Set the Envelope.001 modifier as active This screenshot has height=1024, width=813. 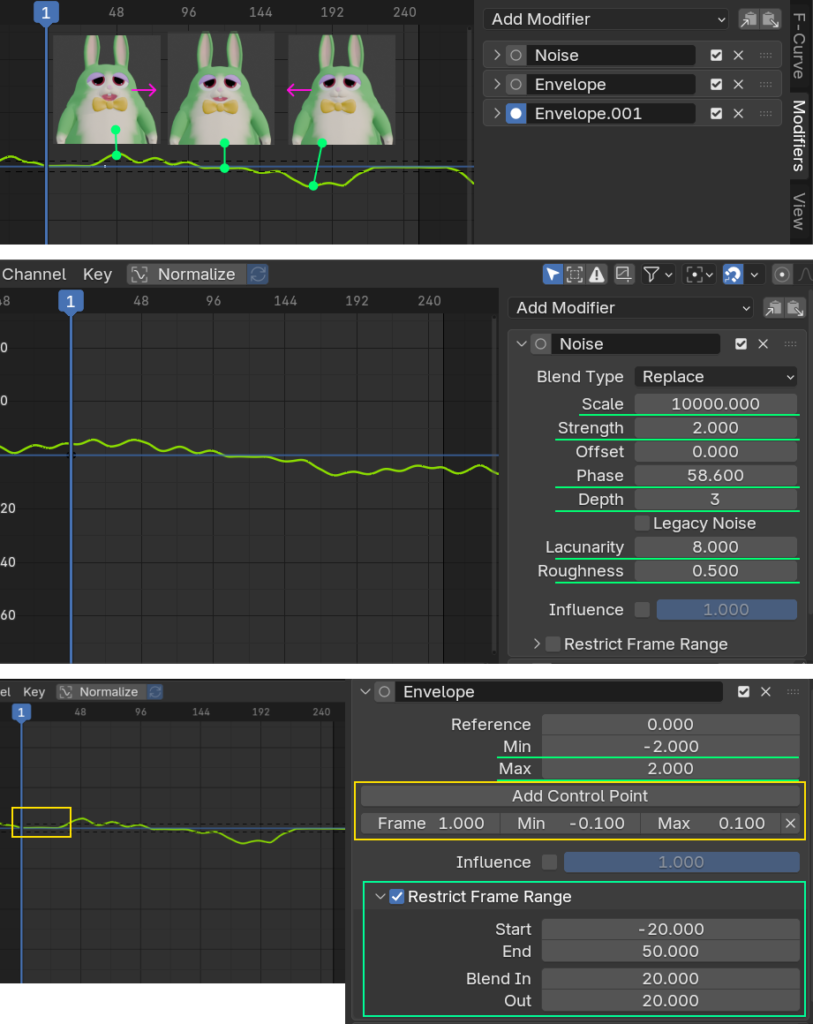pyautogui.click(x=516, y=114)
